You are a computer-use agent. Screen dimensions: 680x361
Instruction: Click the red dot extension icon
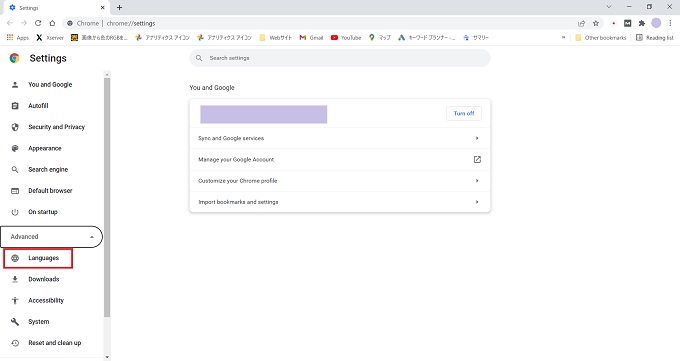tap(614, 23)
